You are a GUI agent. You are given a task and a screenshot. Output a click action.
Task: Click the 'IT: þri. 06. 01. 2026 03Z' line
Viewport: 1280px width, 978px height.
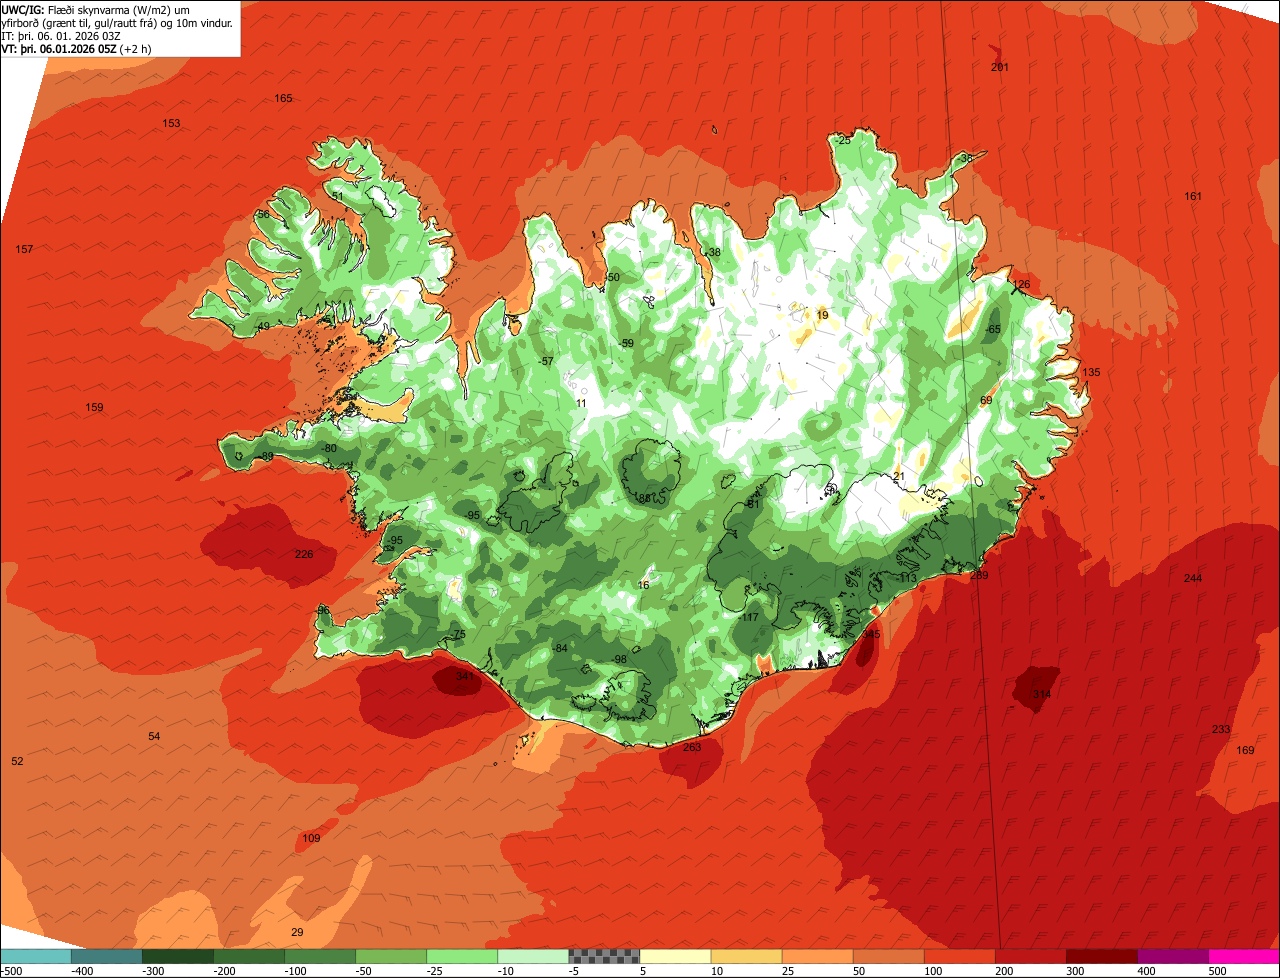tap(60, 36)
